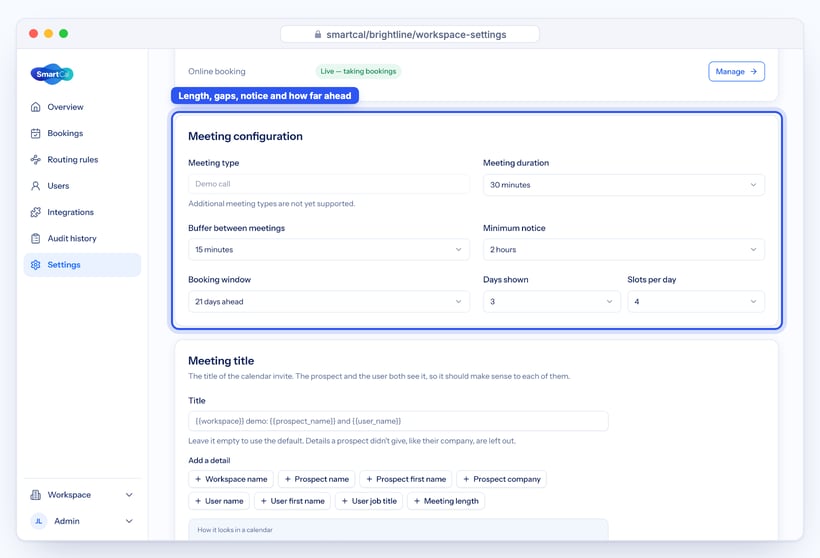Click the Settings gear icon
Viewport: 820px width, 558px height.
(x=36, y=265)
